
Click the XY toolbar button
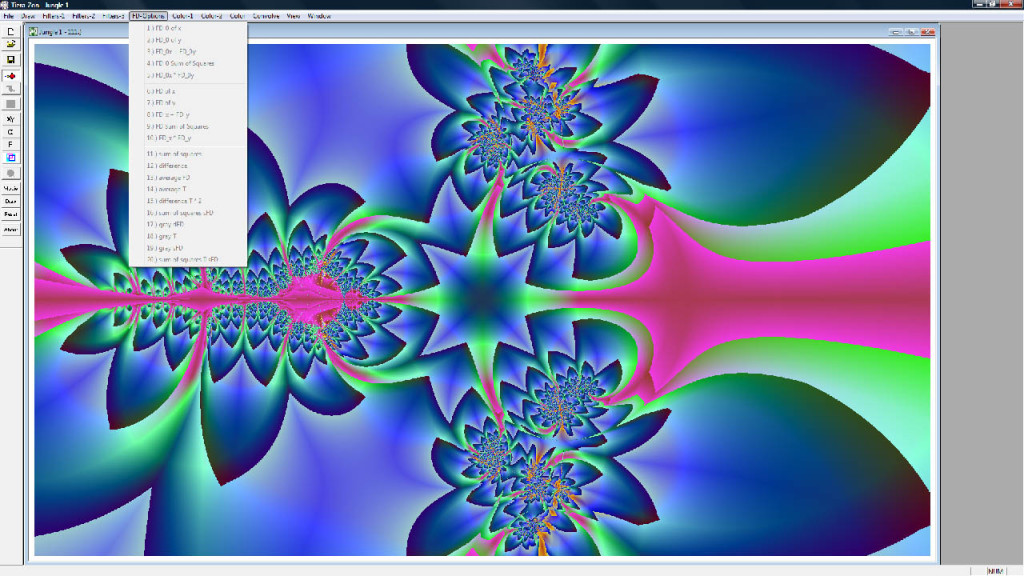point(11,118)
